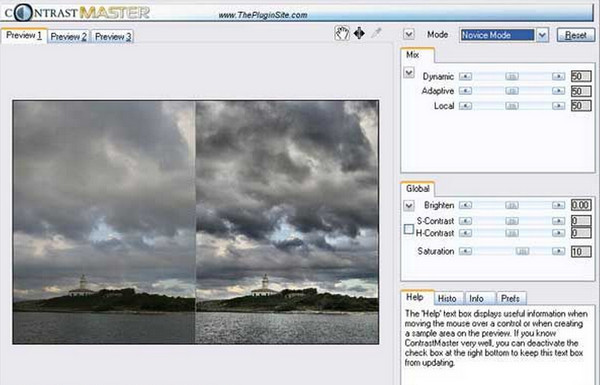Click the H-Contrast slider thumb
This screenshot has width=600, height=385.
pyautogui.click(x=512, y=233)
